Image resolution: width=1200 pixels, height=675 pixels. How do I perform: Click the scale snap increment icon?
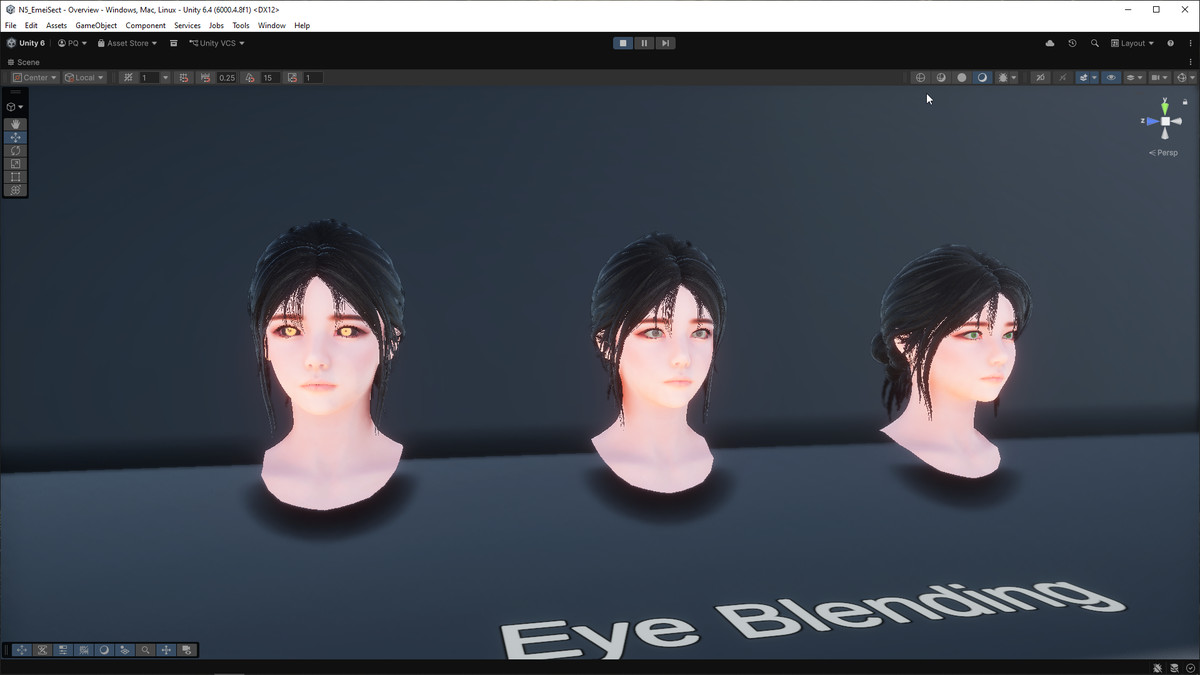click(x=292, y=77)
